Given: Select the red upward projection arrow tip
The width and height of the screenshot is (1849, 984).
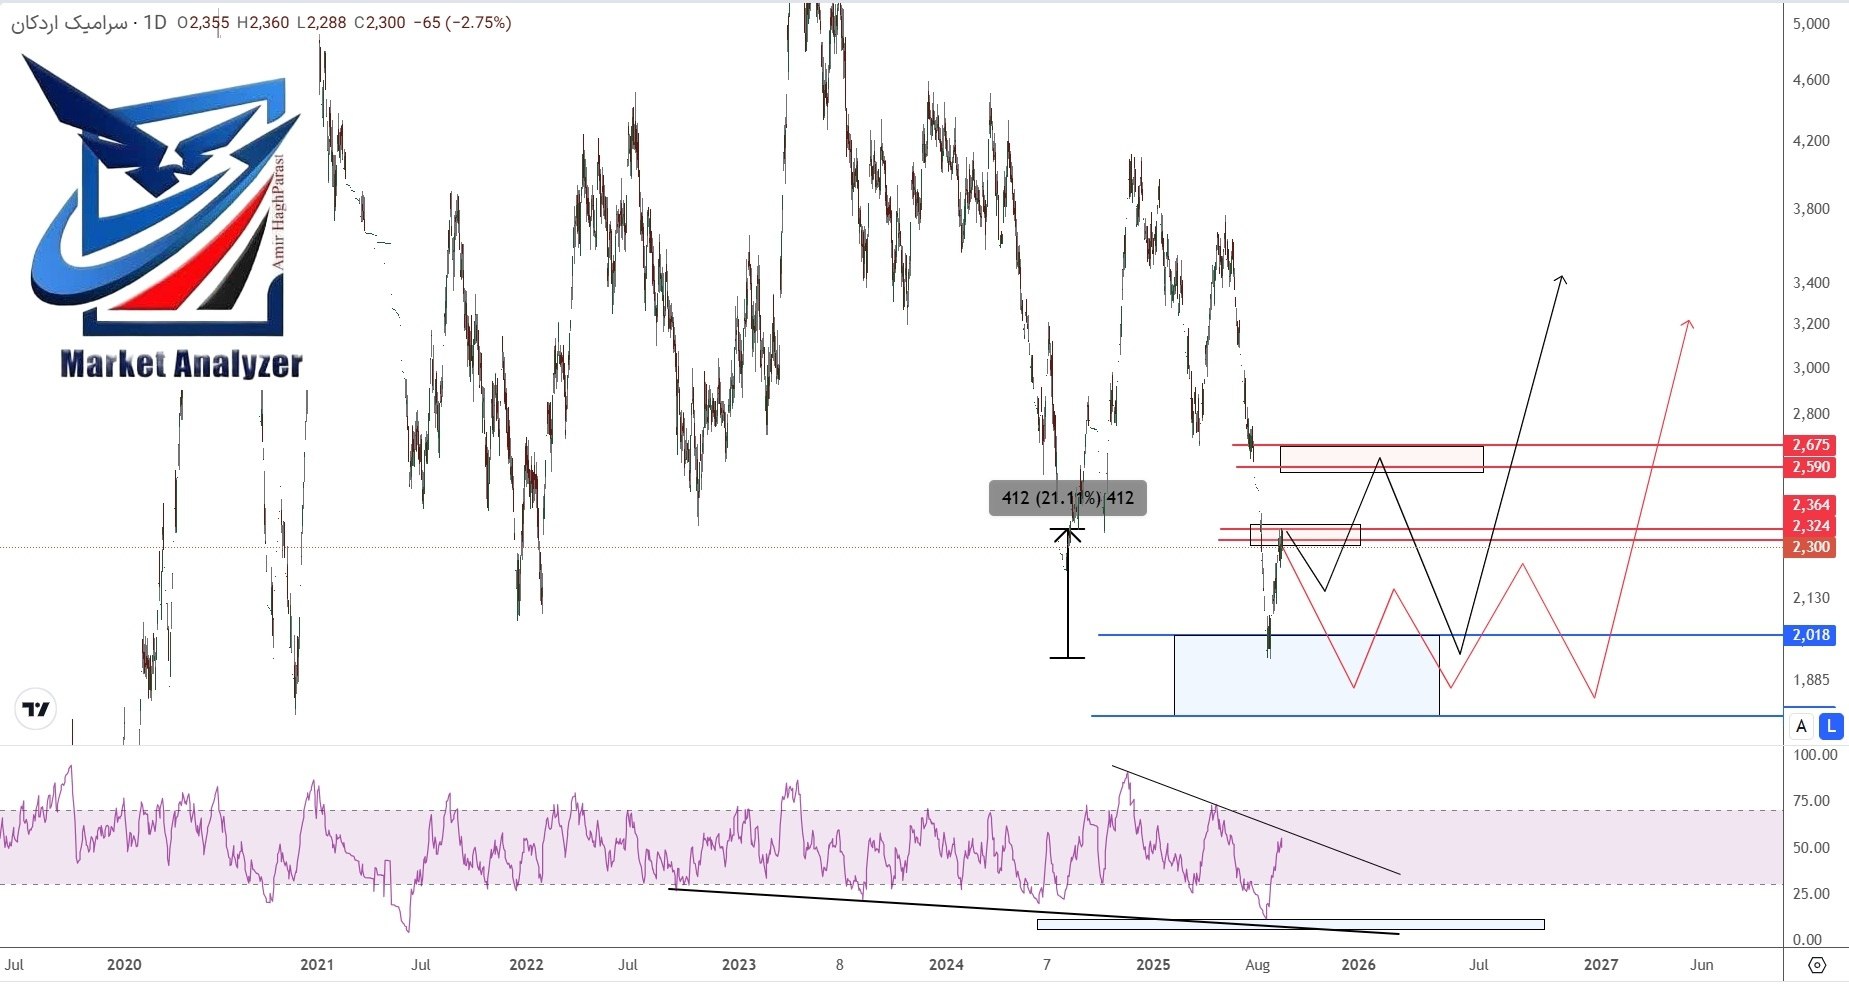Looking at the screenshot, I should pos(1688,323).
